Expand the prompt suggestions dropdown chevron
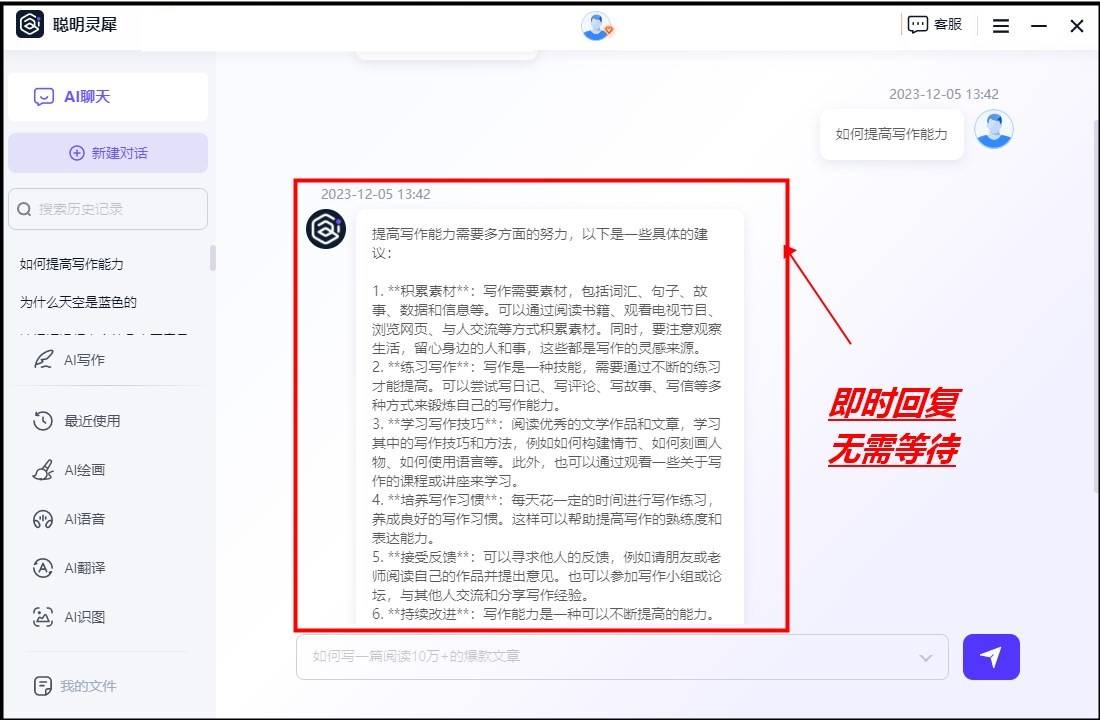 pyautogui.click(x=927, y=657)
